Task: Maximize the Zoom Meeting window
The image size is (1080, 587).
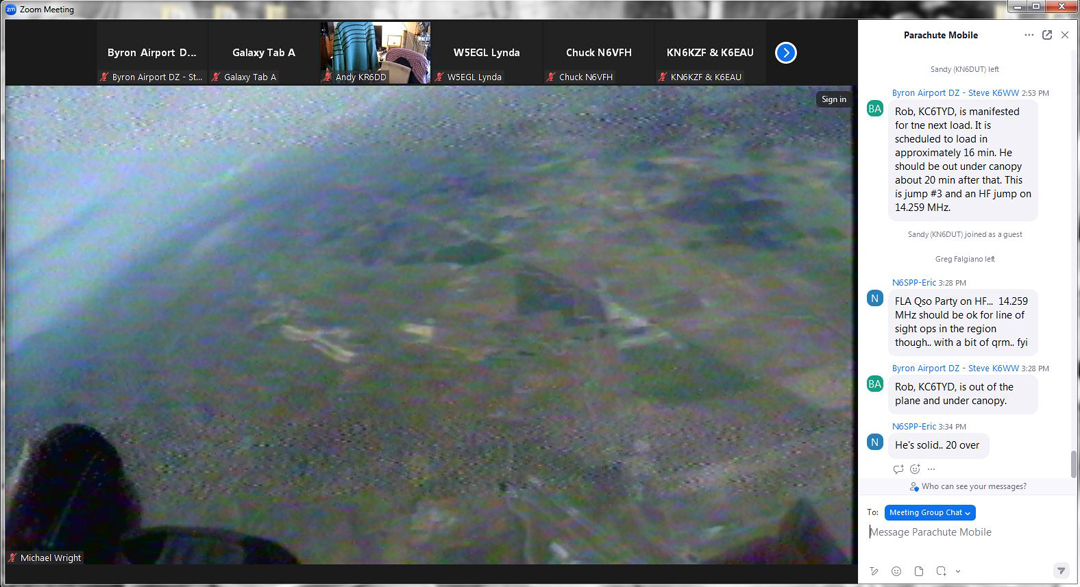Action: click(x=1036, y=6)
